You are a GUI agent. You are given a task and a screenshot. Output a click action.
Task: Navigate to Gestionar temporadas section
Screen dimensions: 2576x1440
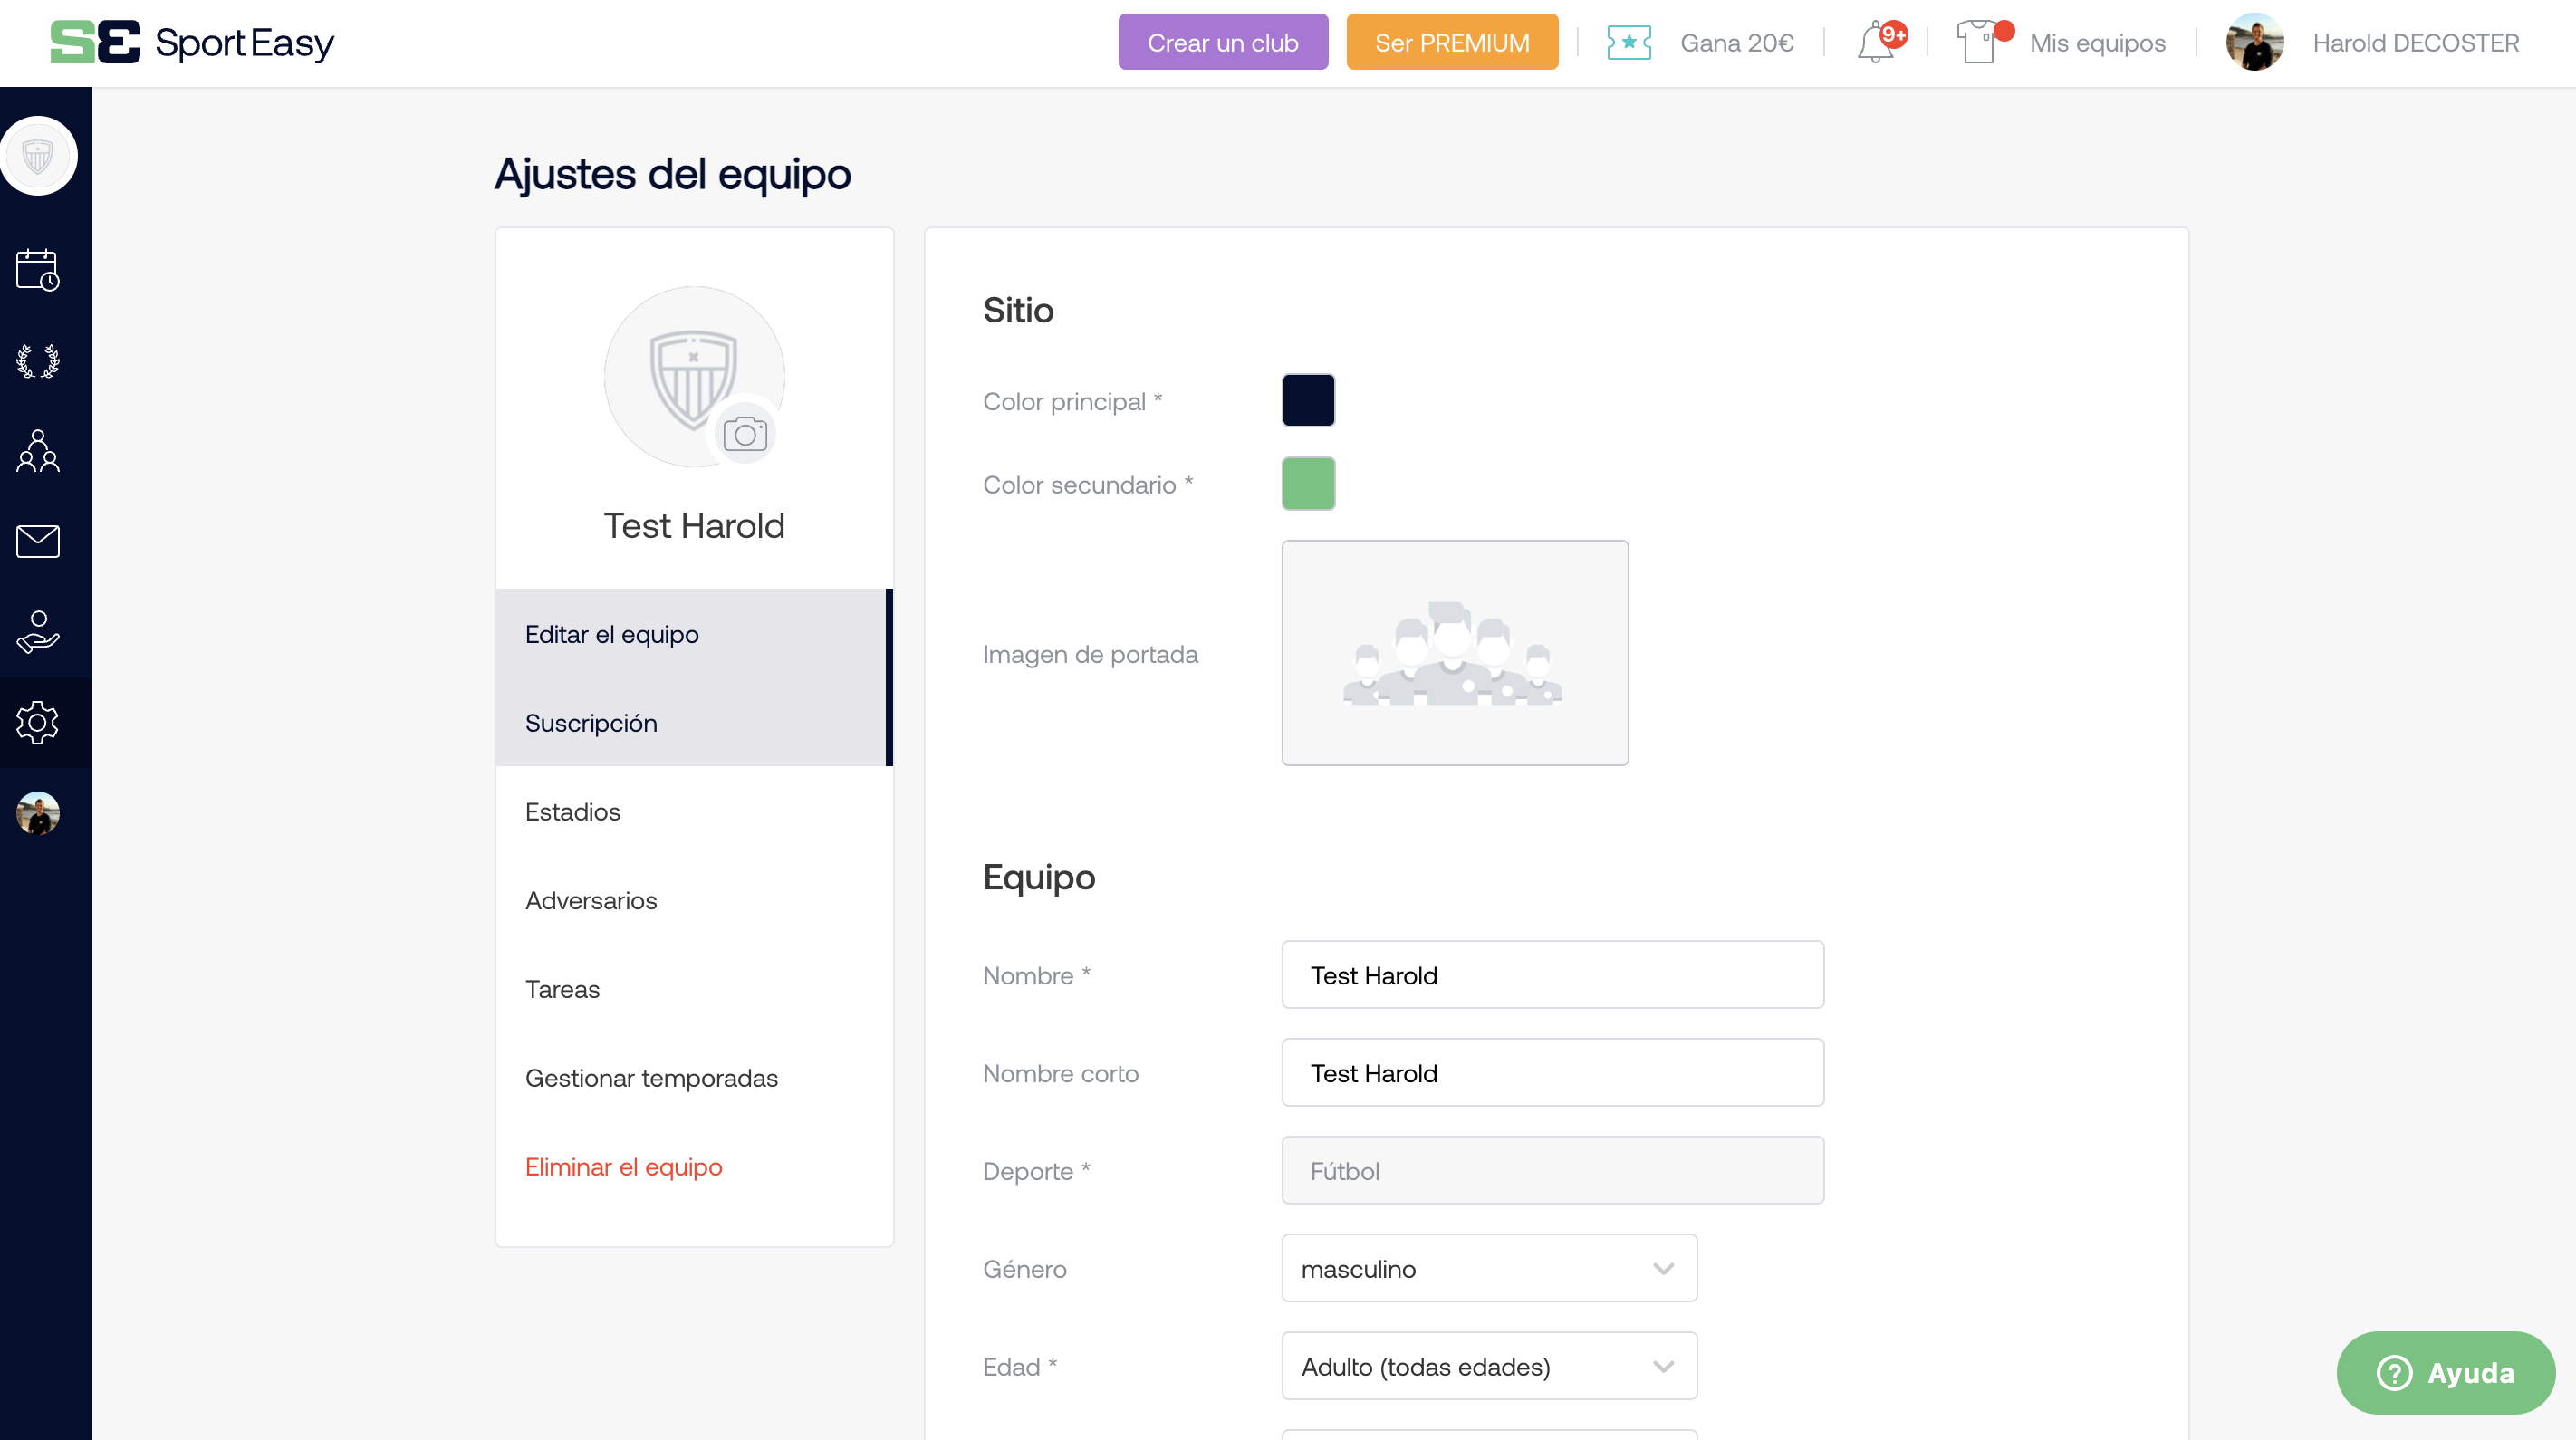click(651, 1076)
